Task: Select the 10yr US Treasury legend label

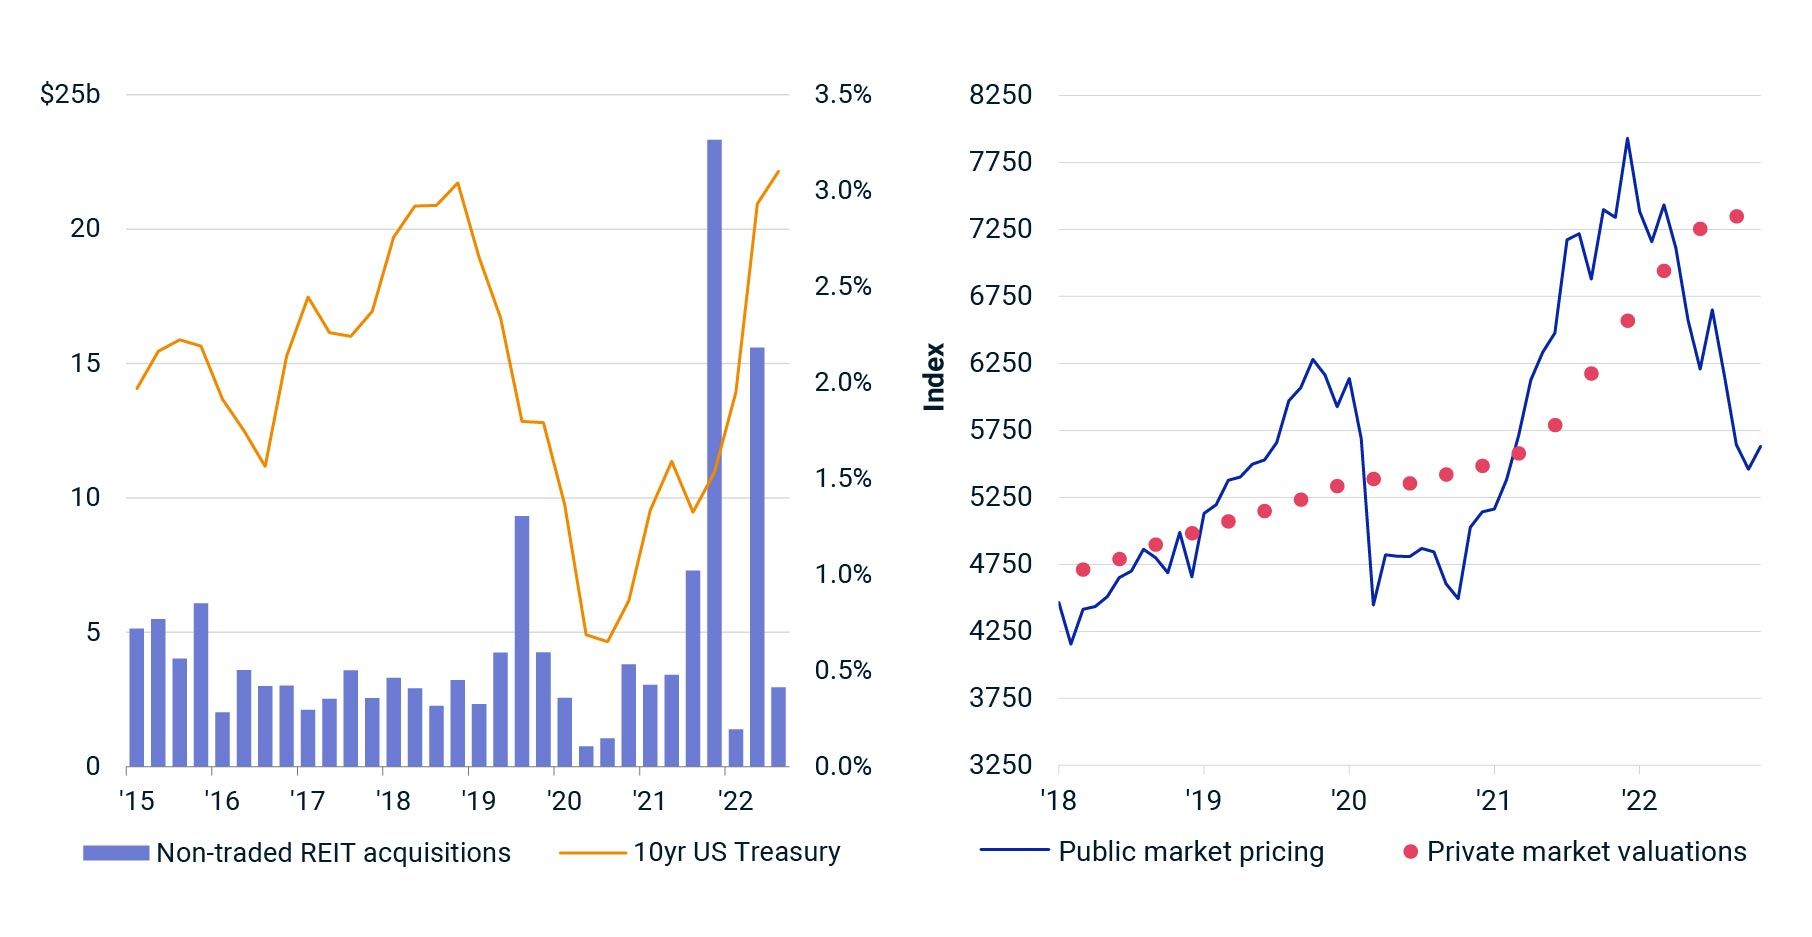Action: [x=736, y=852]
